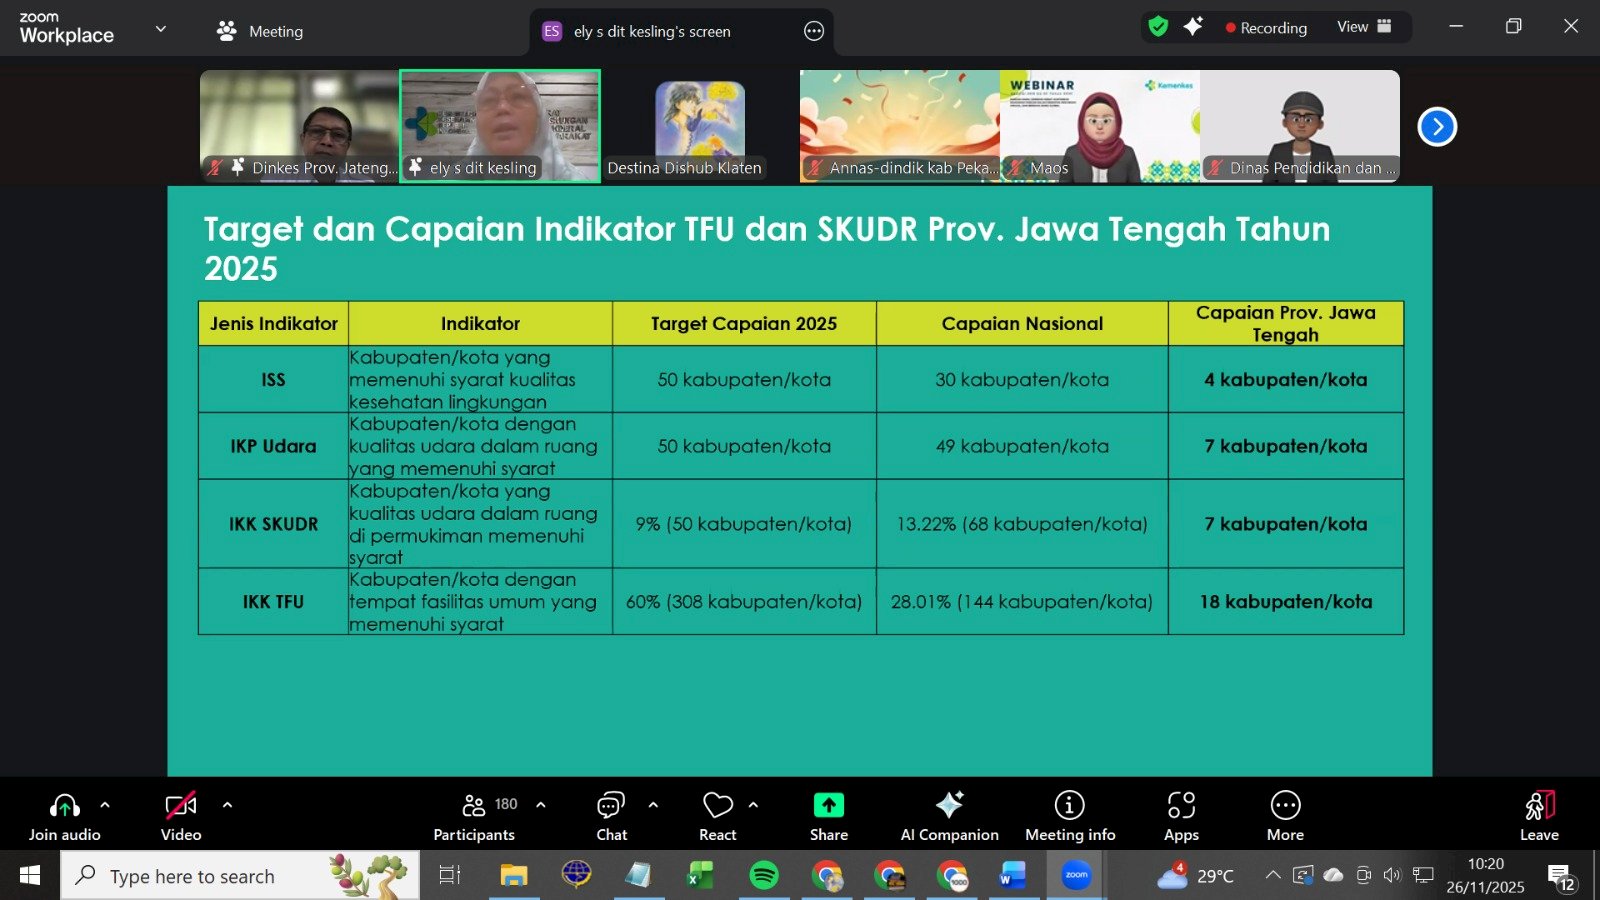1600x900 pixels.
Task: Join audio with headphone icon
Action: coord(65,816)
